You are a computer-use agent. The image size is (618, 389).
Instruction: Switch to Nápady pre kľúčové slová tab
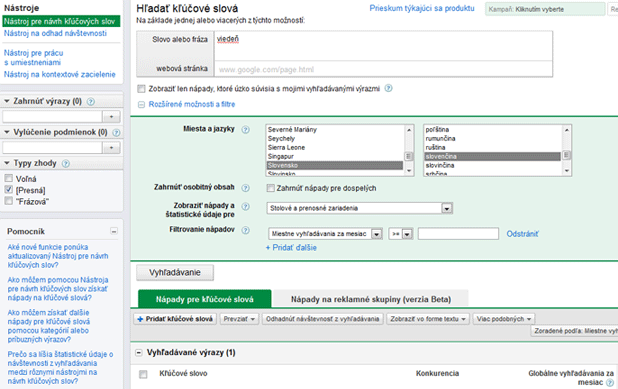(x=205, y=299)
